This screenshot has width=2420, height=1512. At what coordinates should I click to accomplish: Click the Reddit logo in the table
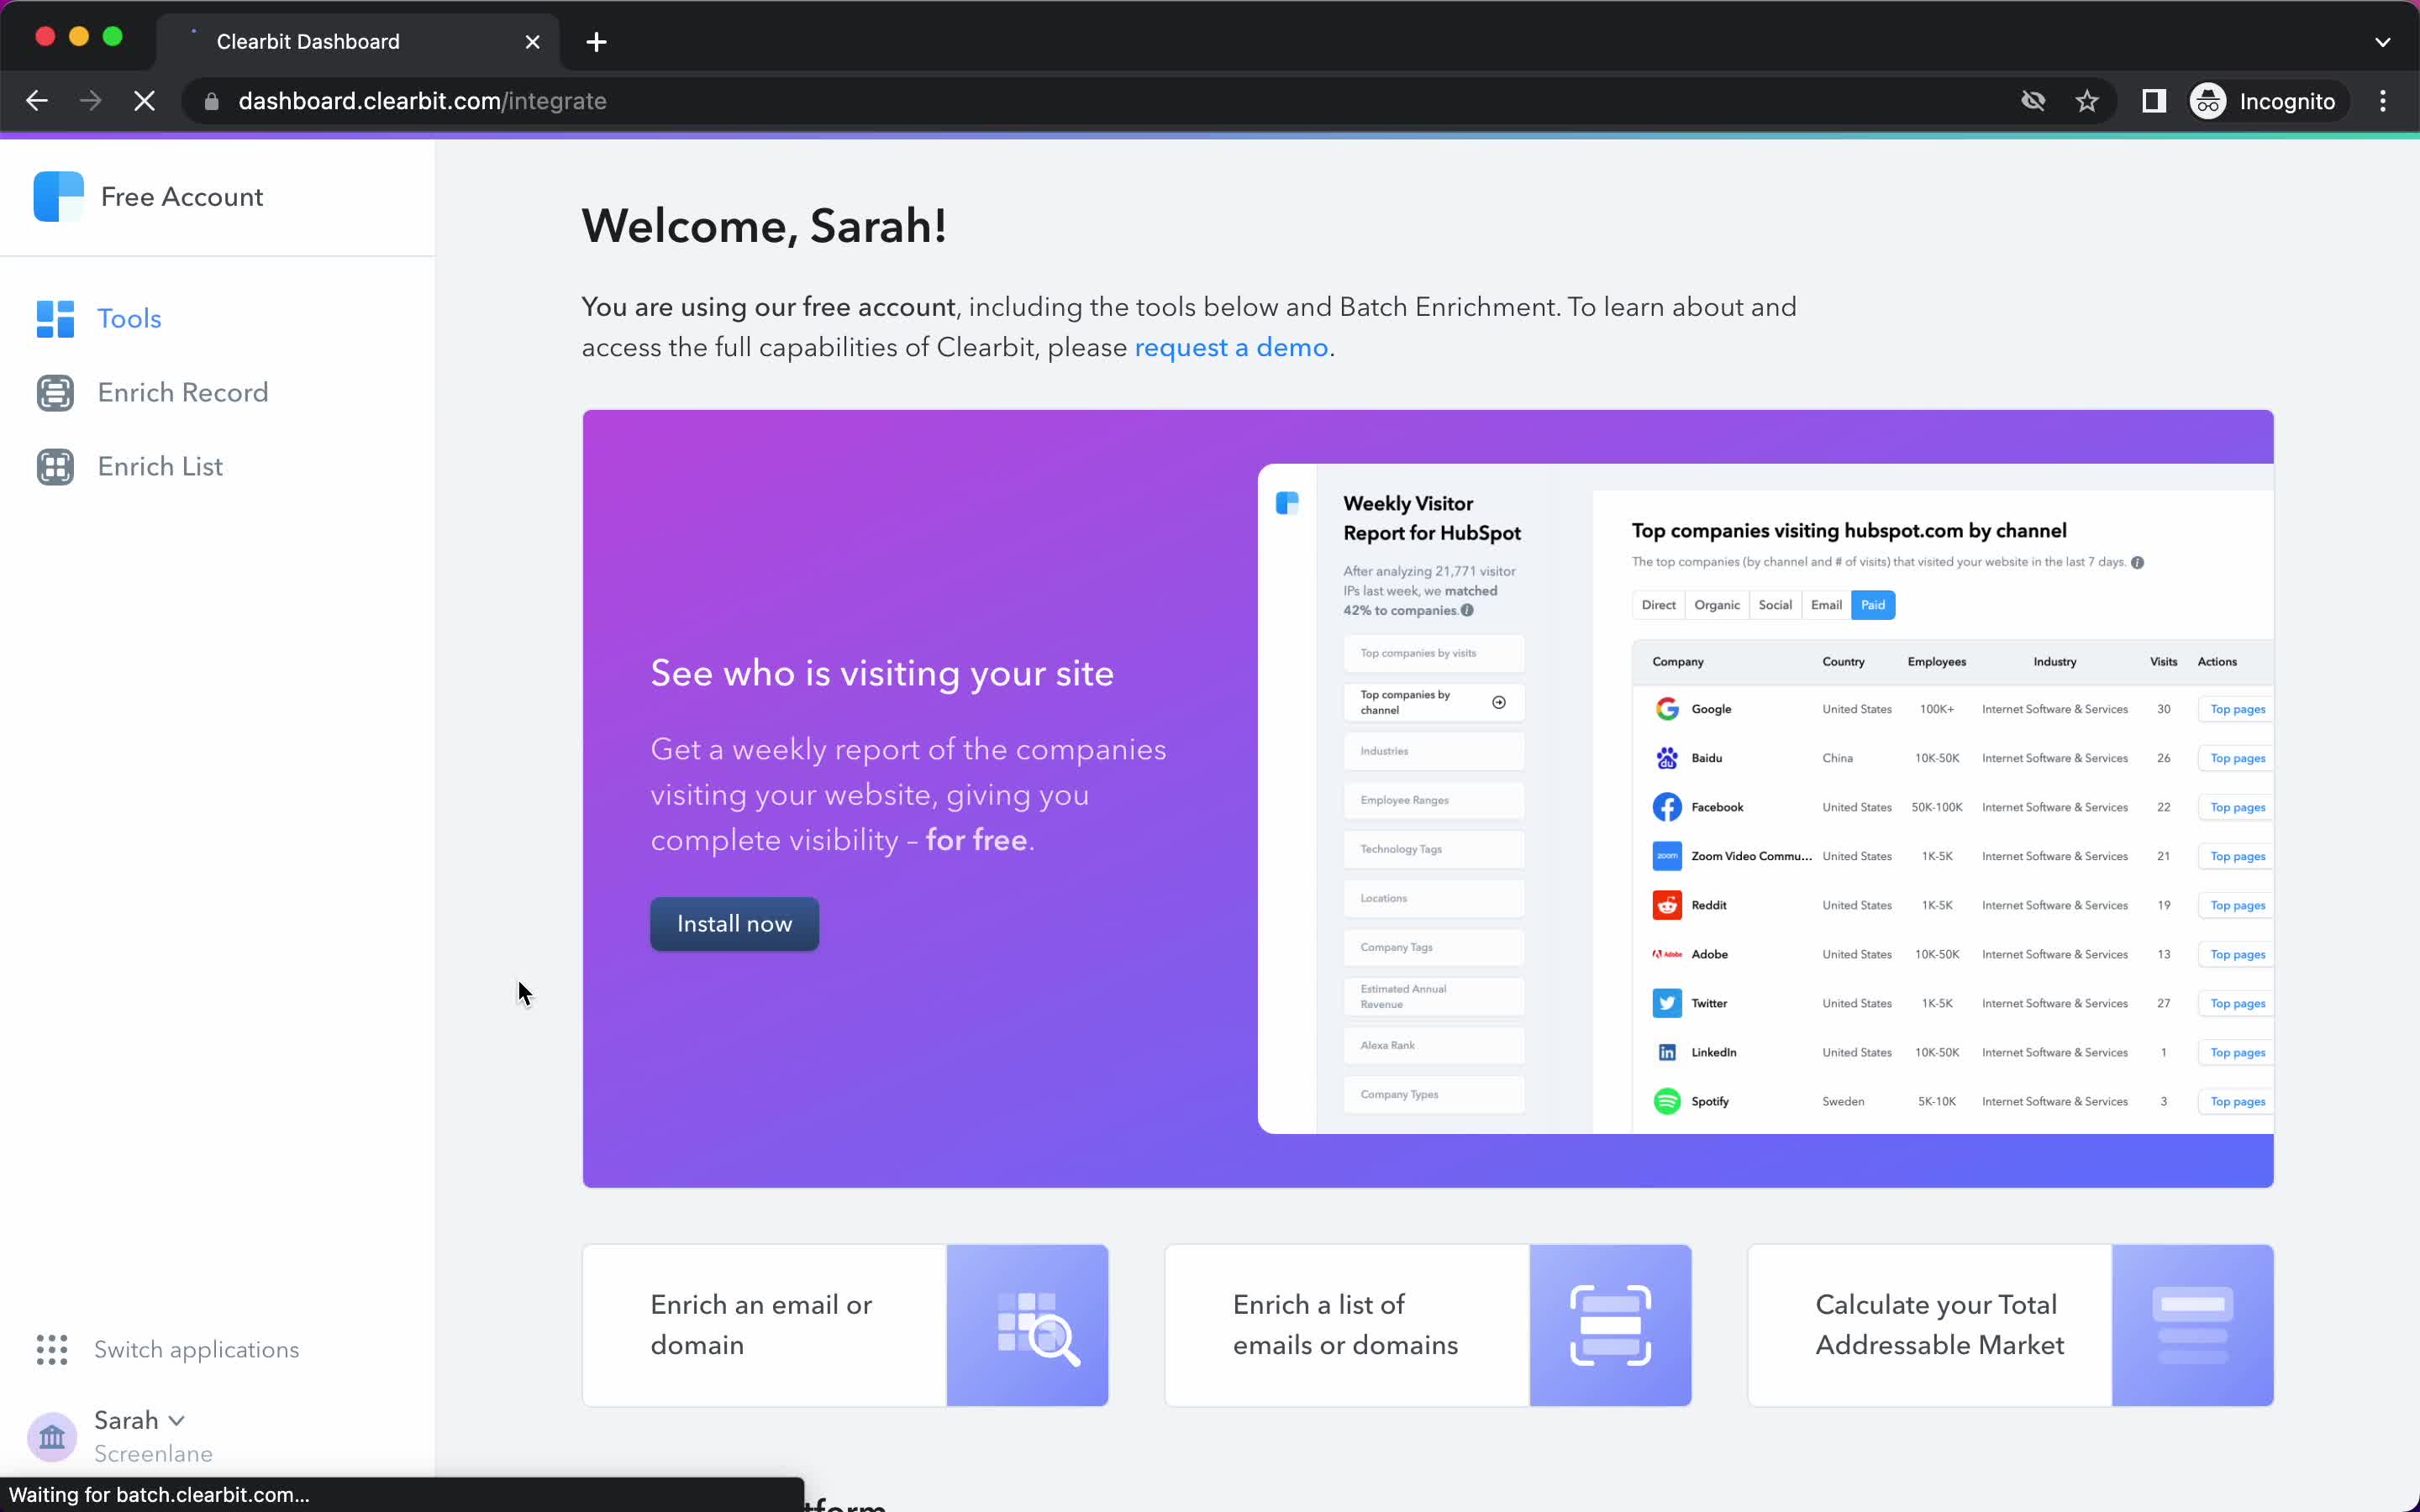coord(1666,905)
